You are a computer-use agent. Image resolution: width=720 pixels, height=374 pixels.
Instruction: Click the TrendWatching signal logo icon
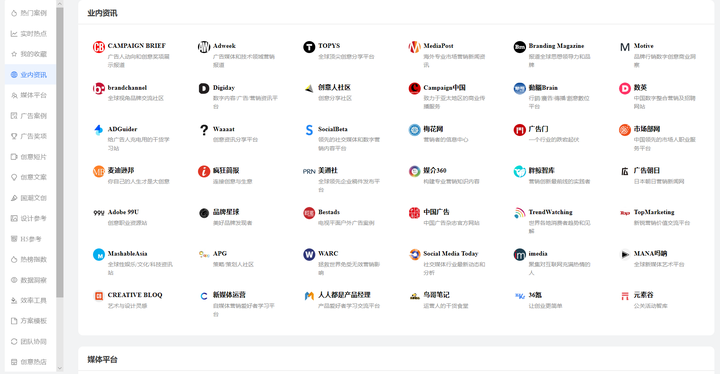click(519, 213)
